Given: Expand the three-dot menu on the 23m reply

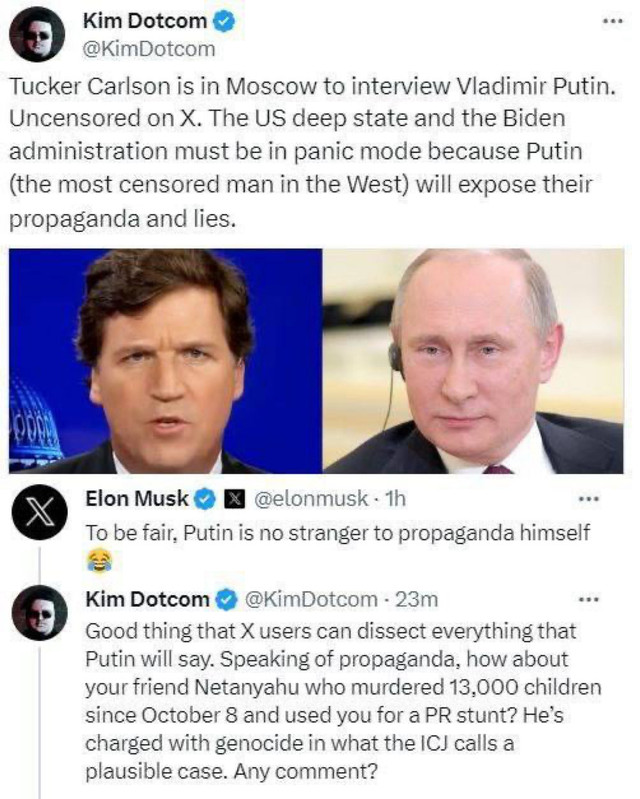Looking at the screenshot, I should tap(588, 599).
